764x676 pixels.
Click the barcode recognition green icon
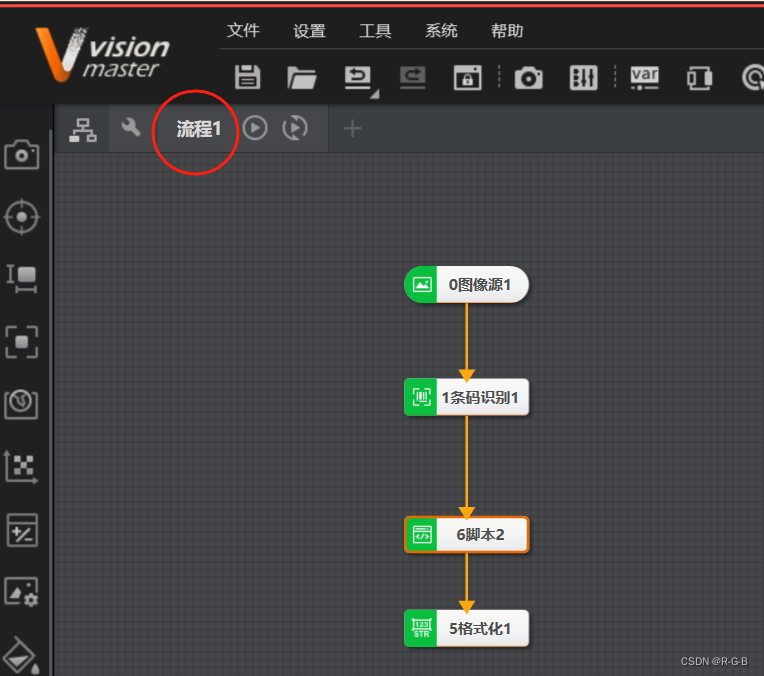(x=421, y=397)
